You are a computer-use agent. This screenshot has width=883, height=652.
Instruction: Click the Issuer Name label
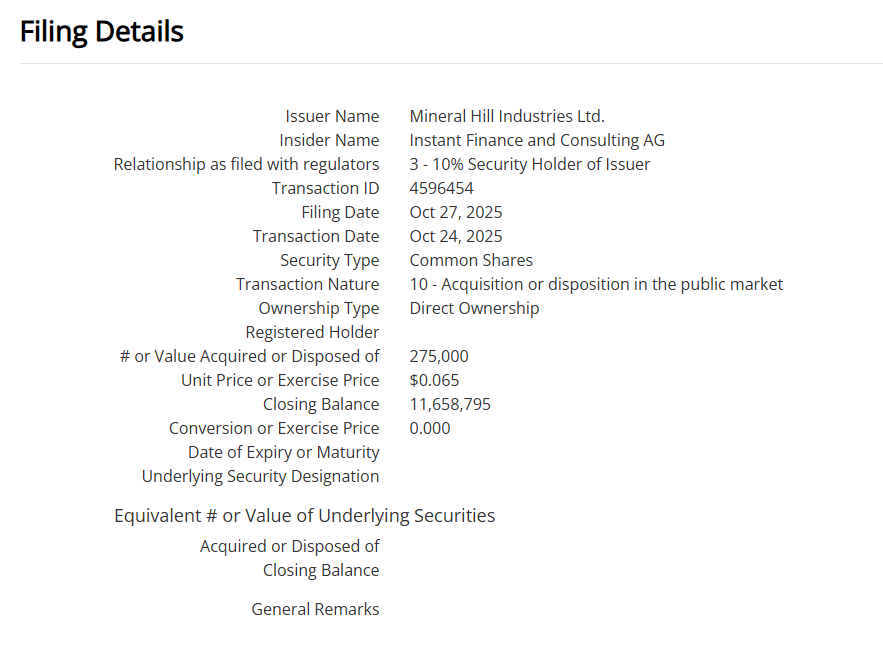(332, 116)
